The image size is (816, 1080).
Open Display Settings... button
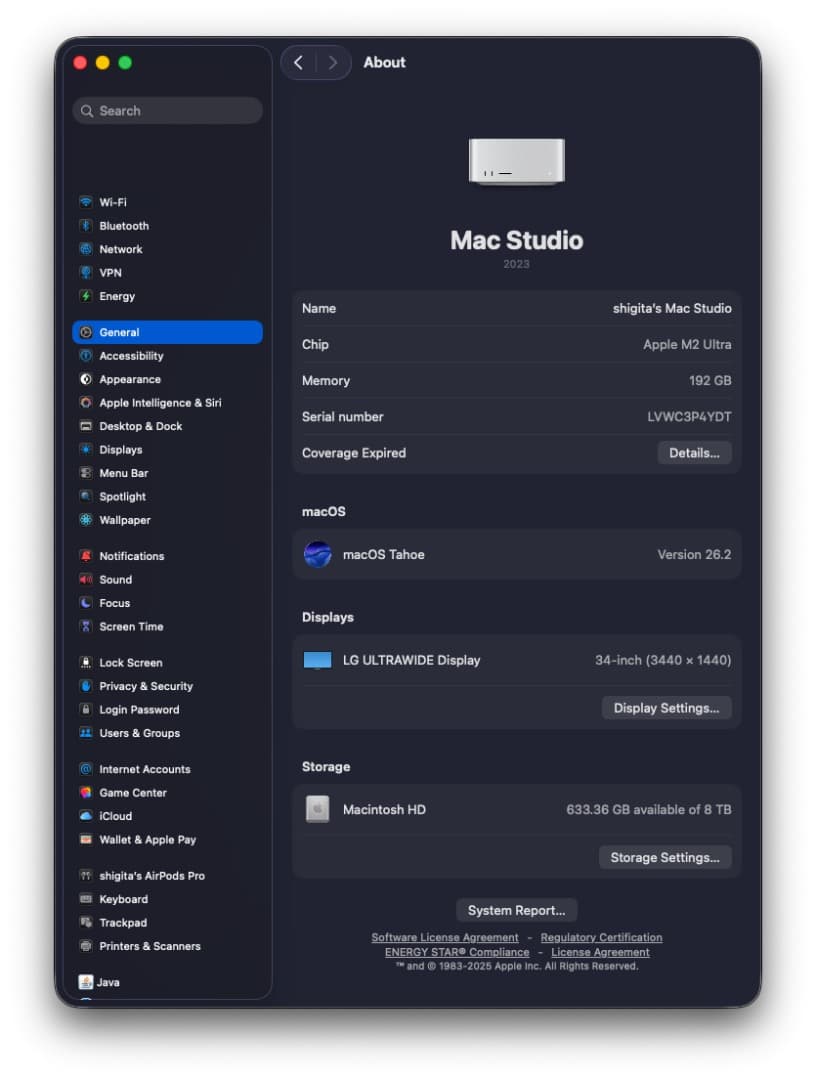click(x=666, y=708)
